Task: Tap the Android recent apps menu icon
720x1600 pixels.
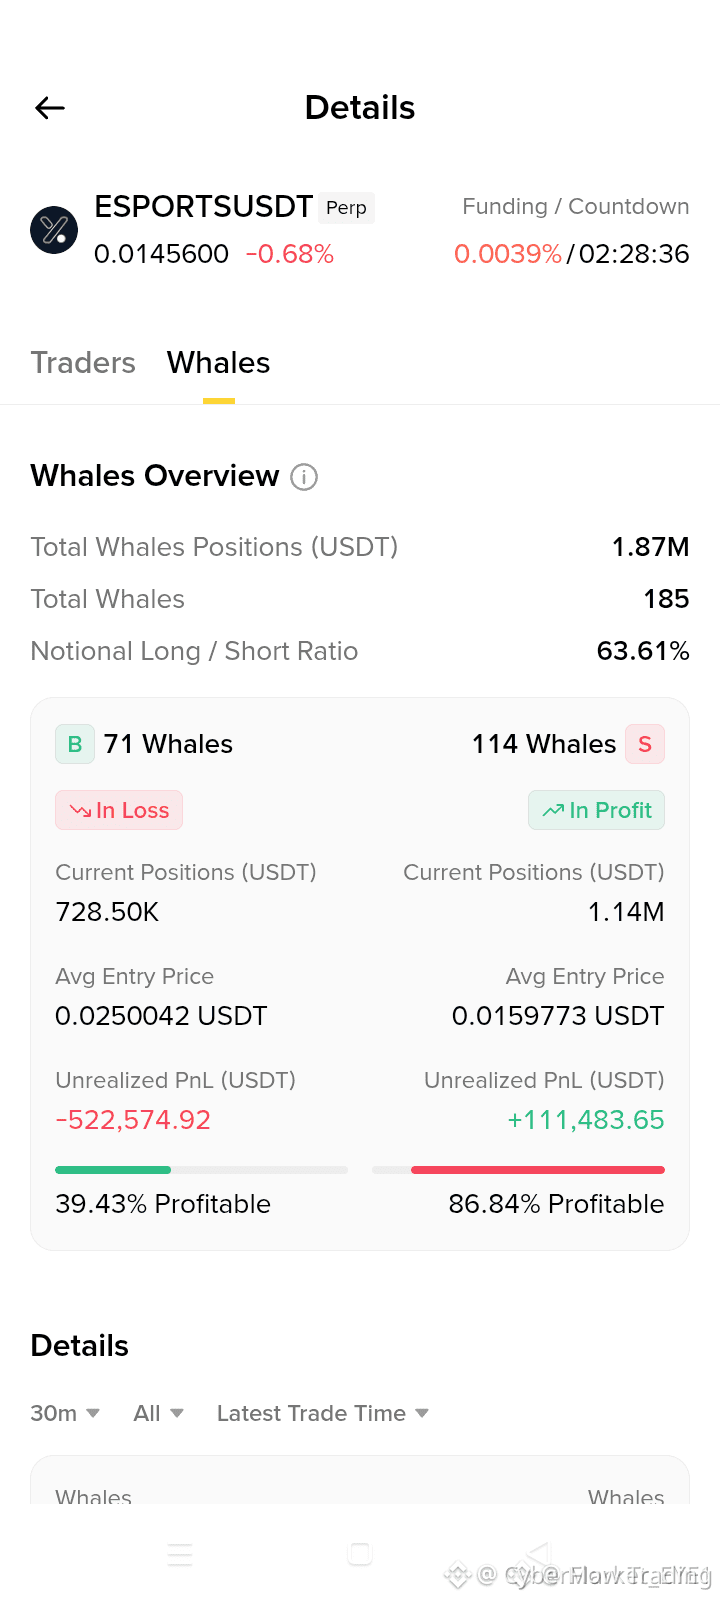Action: (180, 1554)
